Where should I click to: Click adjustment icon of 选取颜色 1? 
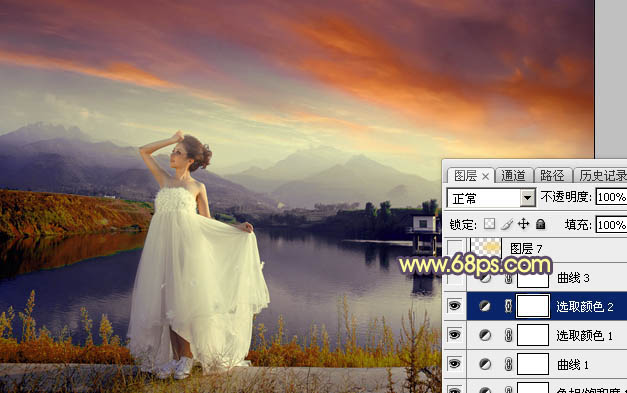[x=485, y=335]
